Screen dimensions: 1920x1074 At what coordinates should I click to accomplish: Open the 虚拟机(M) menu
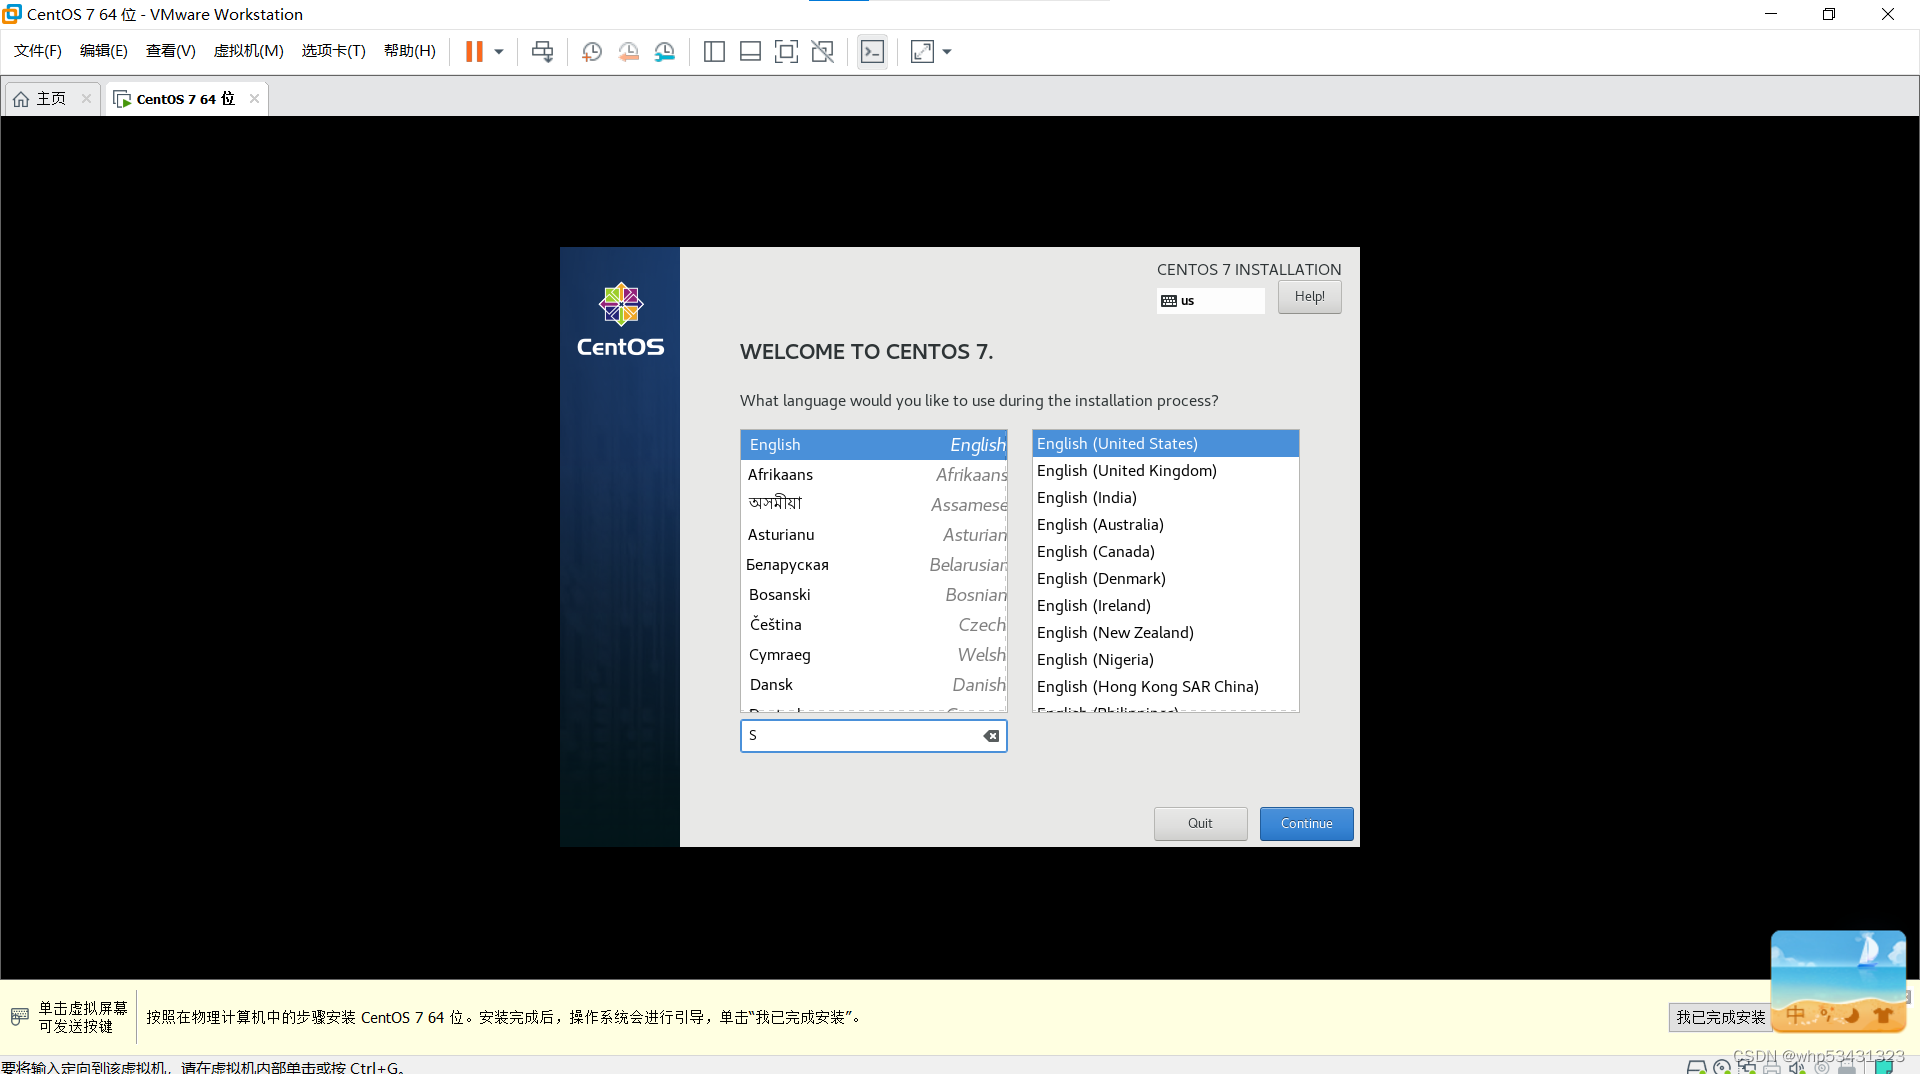coord(249,51)
